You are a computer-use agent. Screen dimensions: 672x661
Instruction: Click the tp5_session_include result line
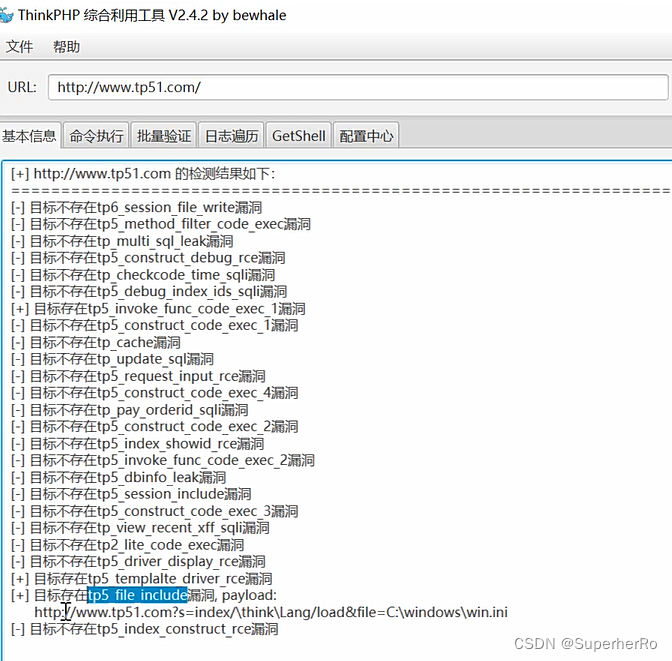[x=131, y=494]
